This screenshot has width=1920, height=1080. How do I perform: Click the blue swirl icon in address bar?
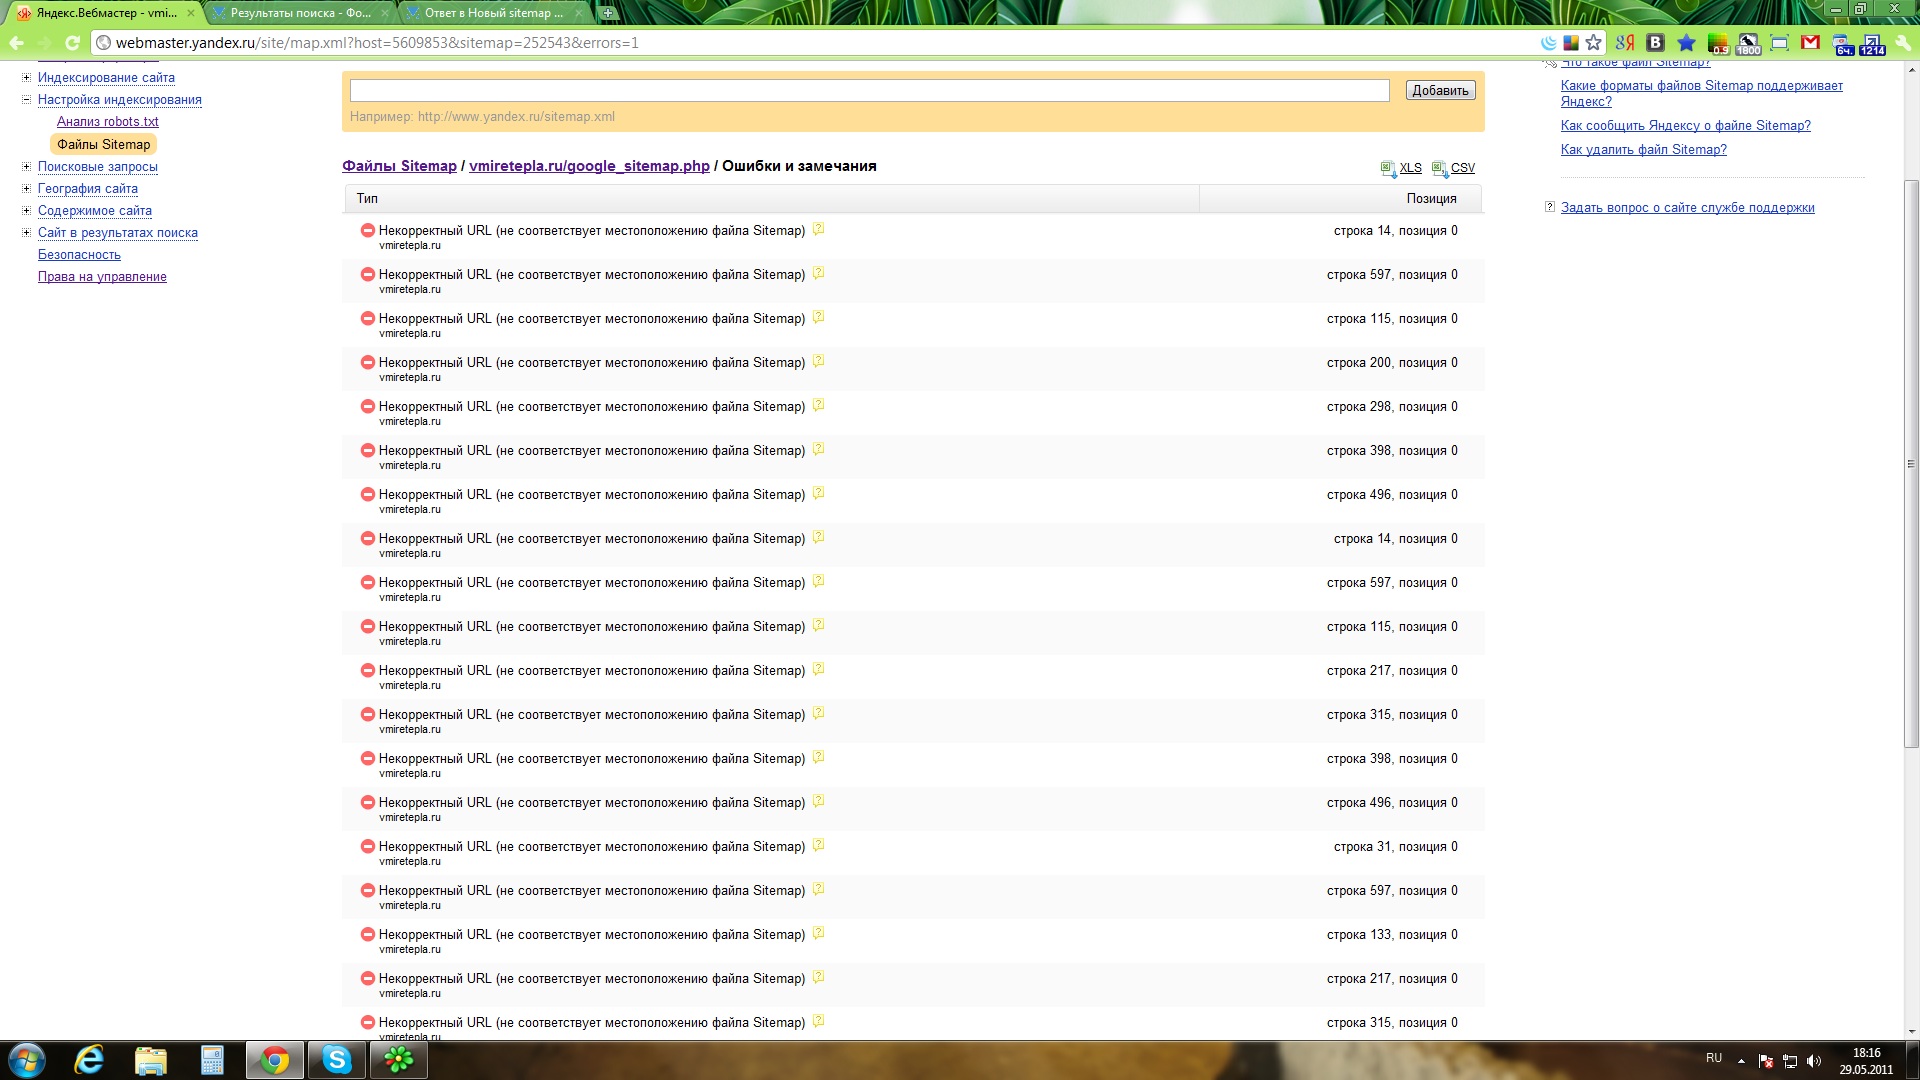pos(1549,42)
